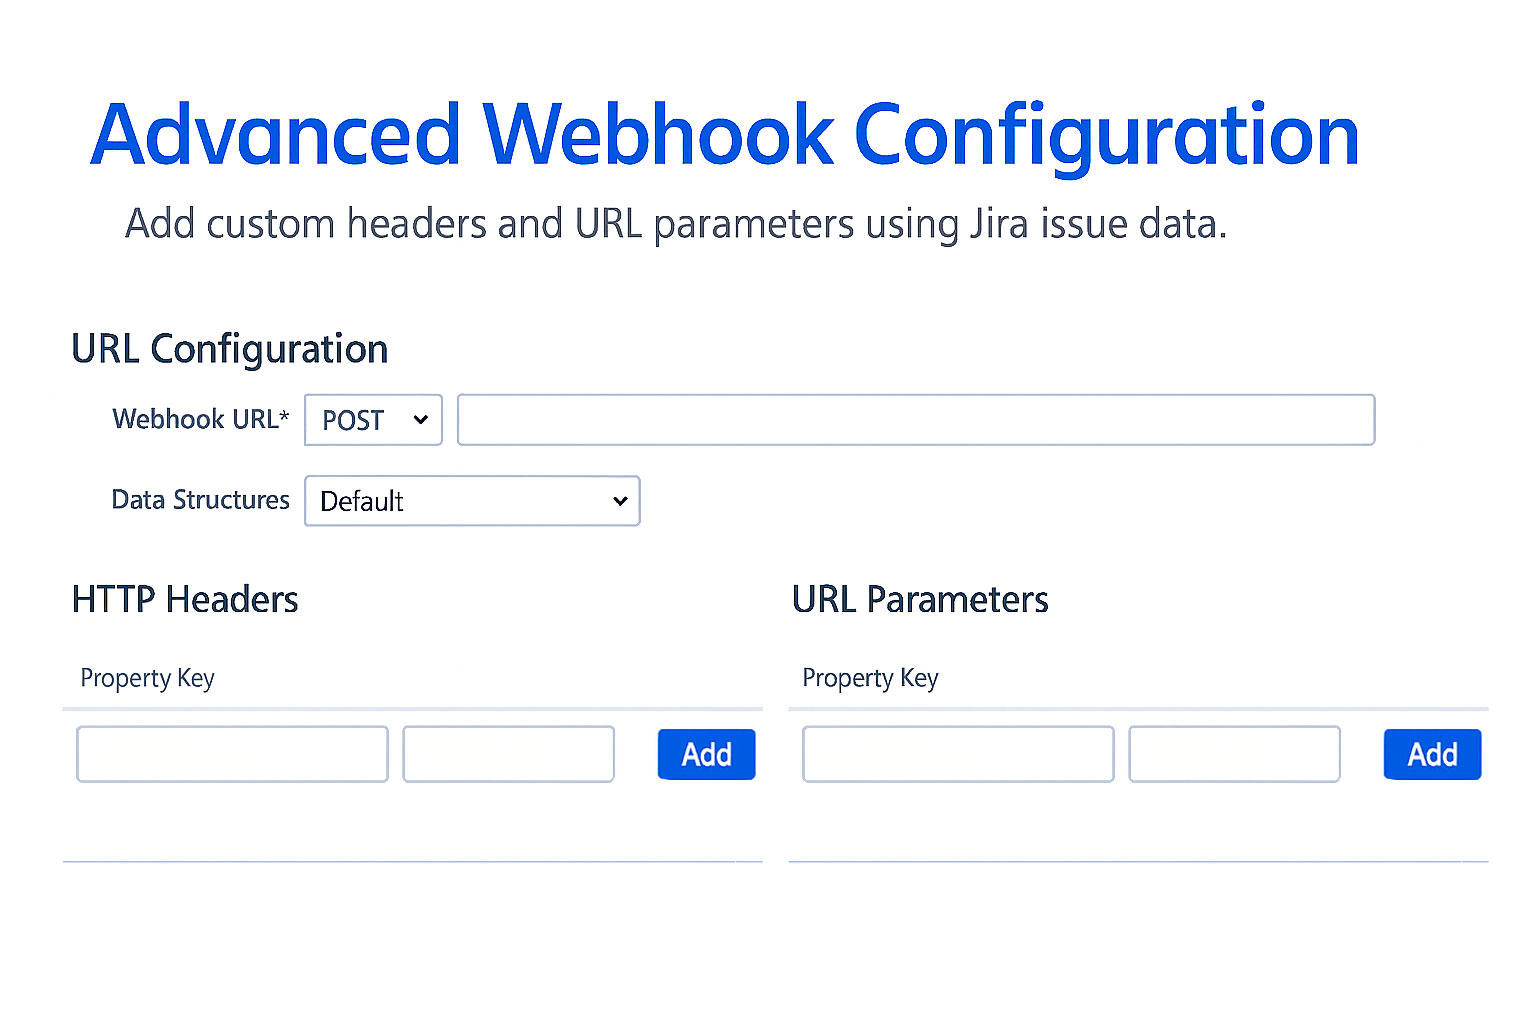The image size is (1536, 1024).
Task: Select the HTTP Headers section heading
Action: click(x=185, y=600)
